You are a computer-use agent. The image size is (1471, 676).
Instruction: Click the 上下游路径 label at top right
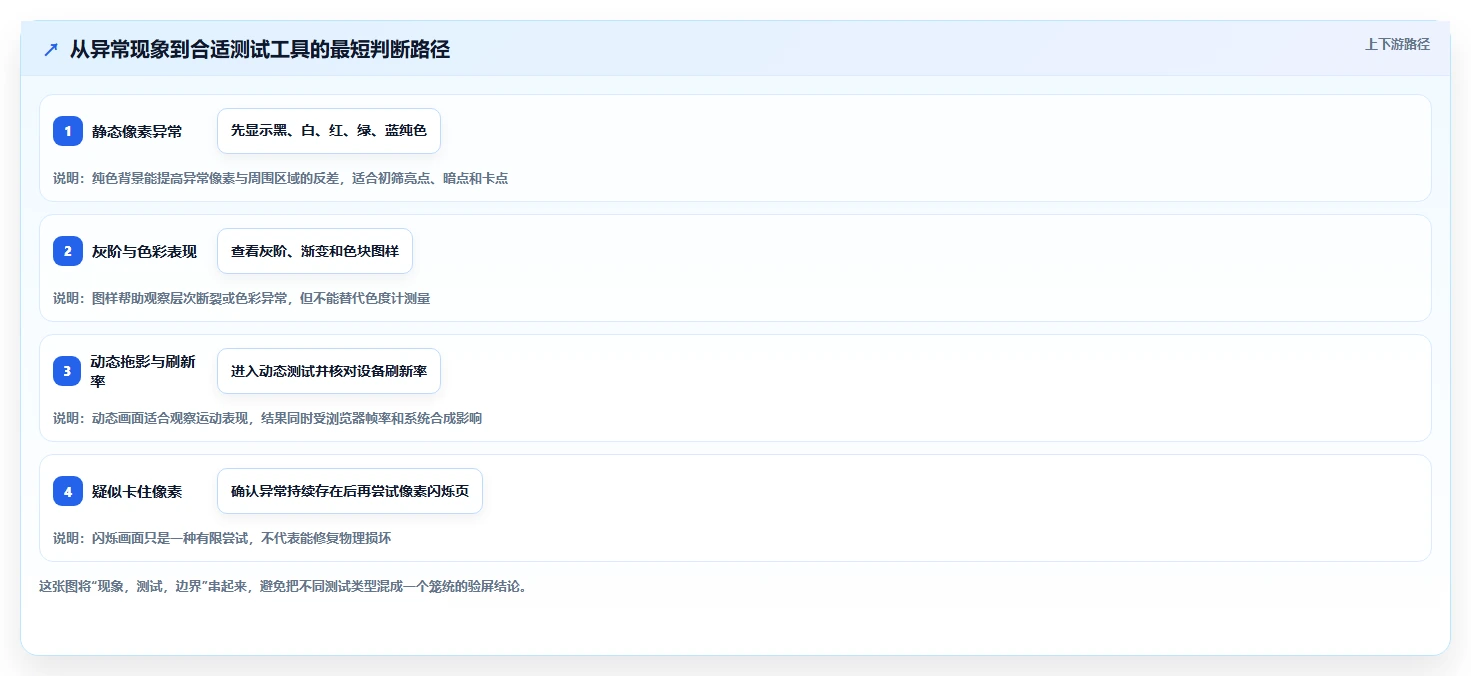pos(1397,44)
